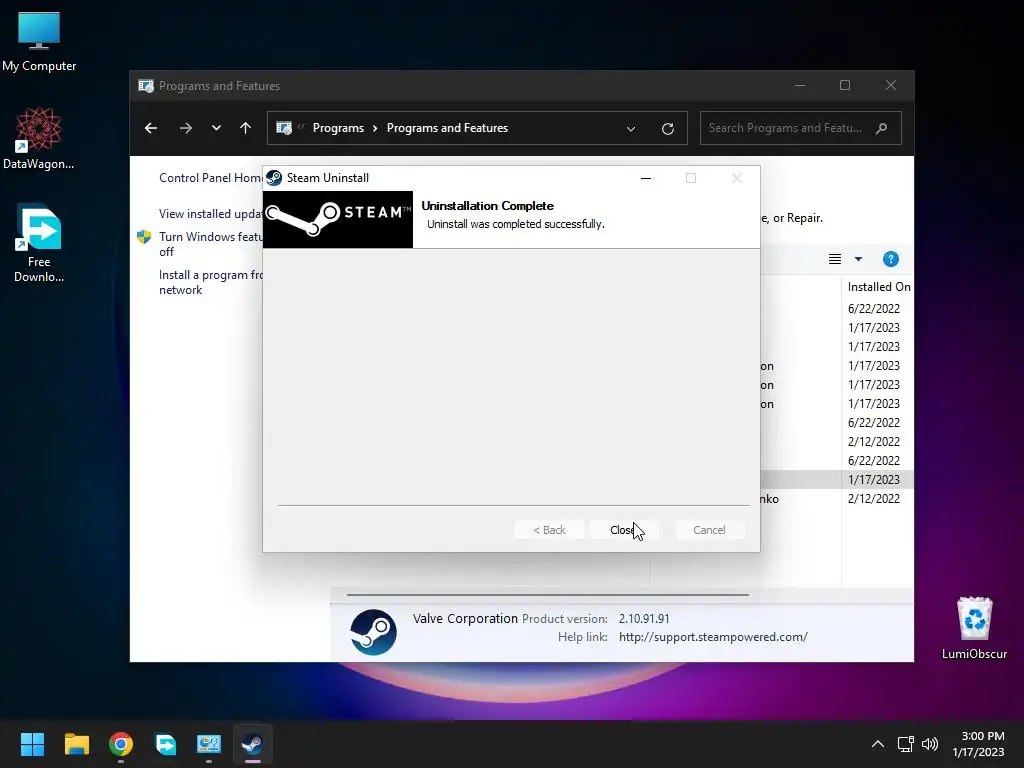Open the blue Help question mark icon

(x=890, y=259)
